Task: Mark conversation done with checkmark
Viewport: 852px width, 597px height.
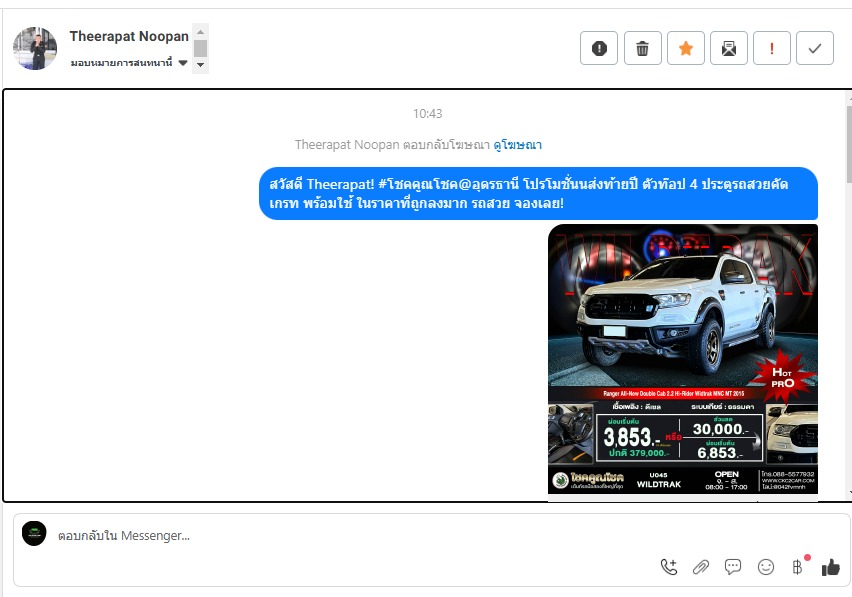Action: coord(815,48)
